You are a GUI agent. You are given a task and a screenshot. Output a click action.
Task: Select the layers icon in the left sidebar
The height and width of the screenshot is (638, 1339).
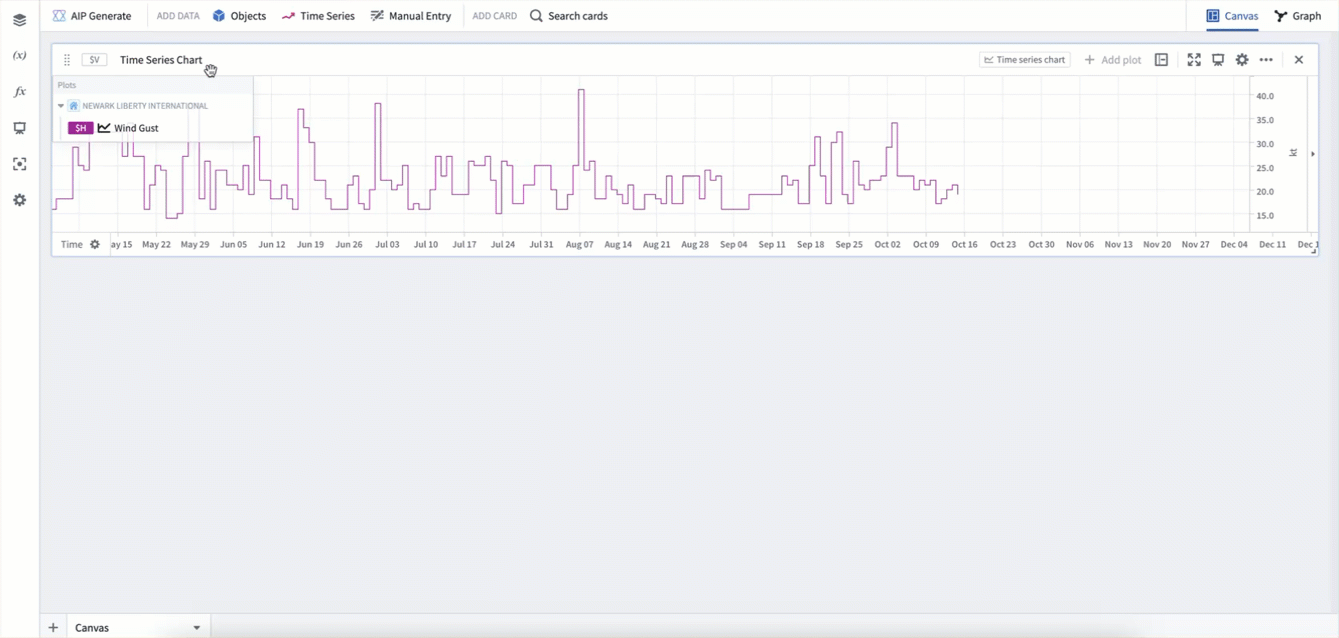pyautogui.click(x=19, y=20)
